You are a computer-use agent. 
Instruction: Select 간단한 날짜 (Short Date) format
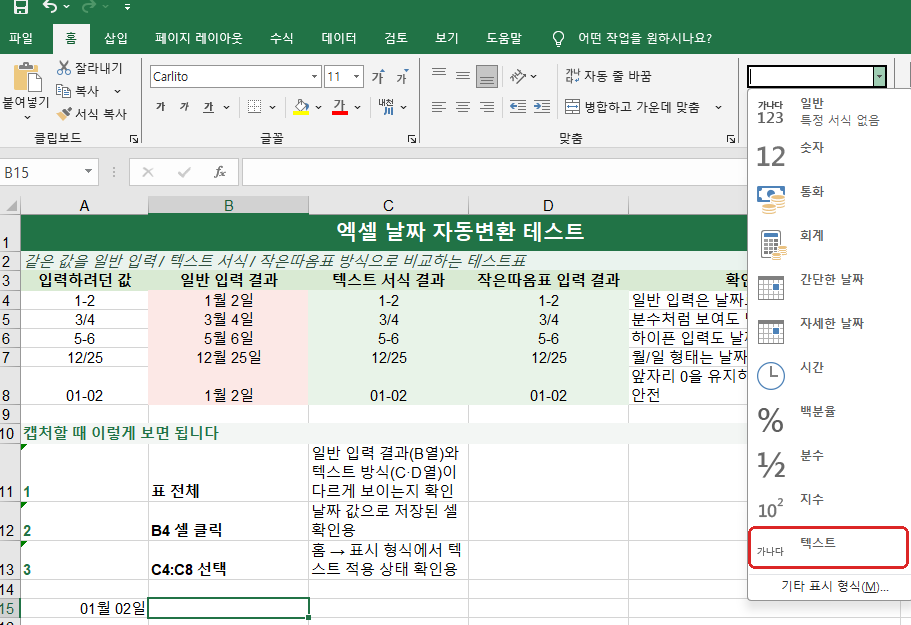[x=828, y=288]
